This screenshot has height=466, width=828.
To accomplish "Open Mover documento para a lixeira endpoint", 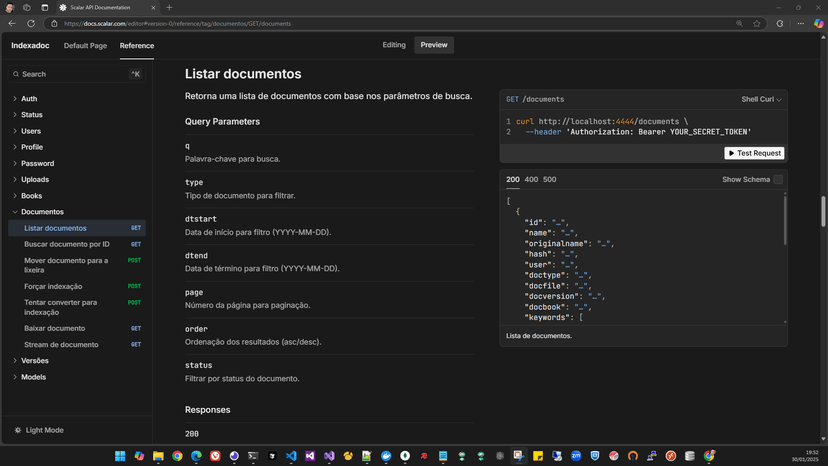I will click(77, 265).
